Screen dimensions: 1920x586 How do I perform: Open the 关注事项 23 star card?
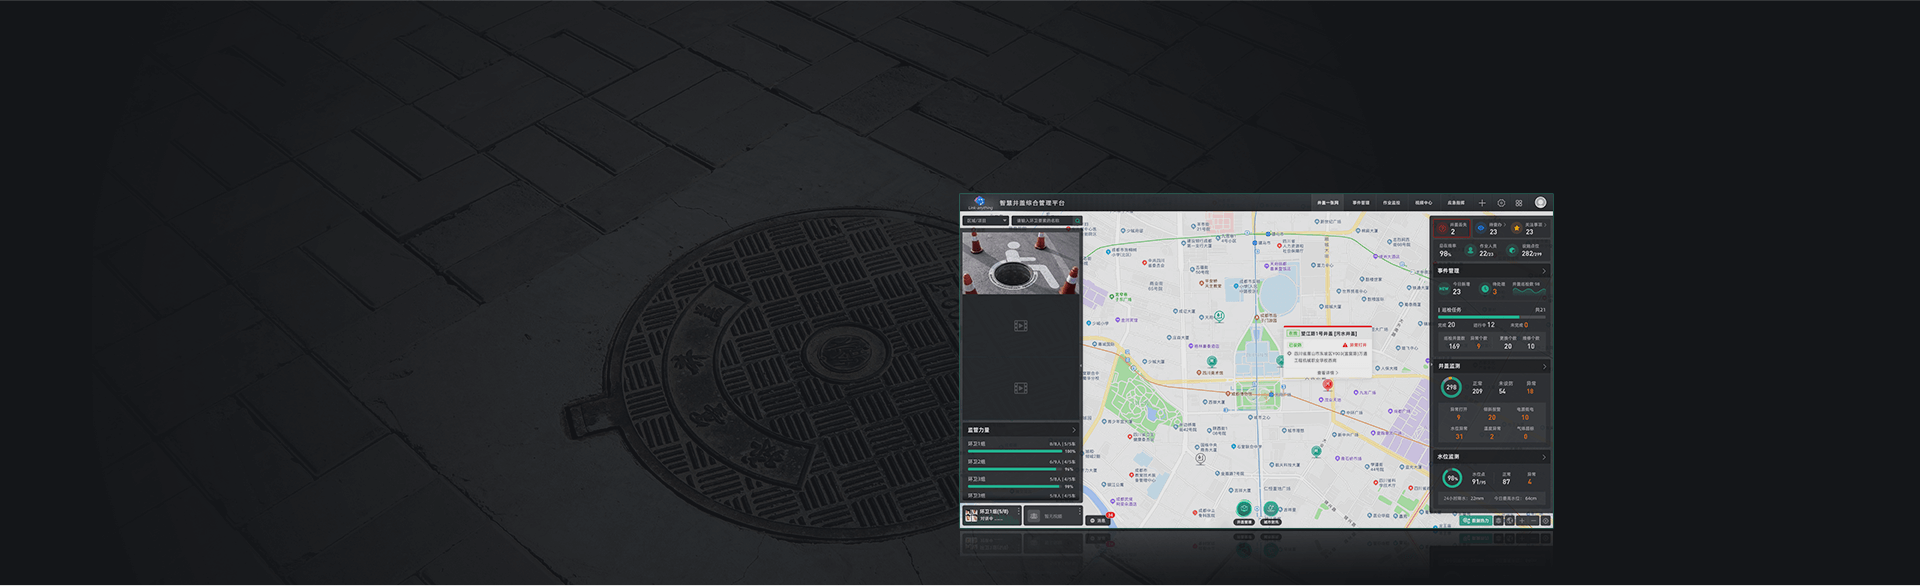(1529, 229)
